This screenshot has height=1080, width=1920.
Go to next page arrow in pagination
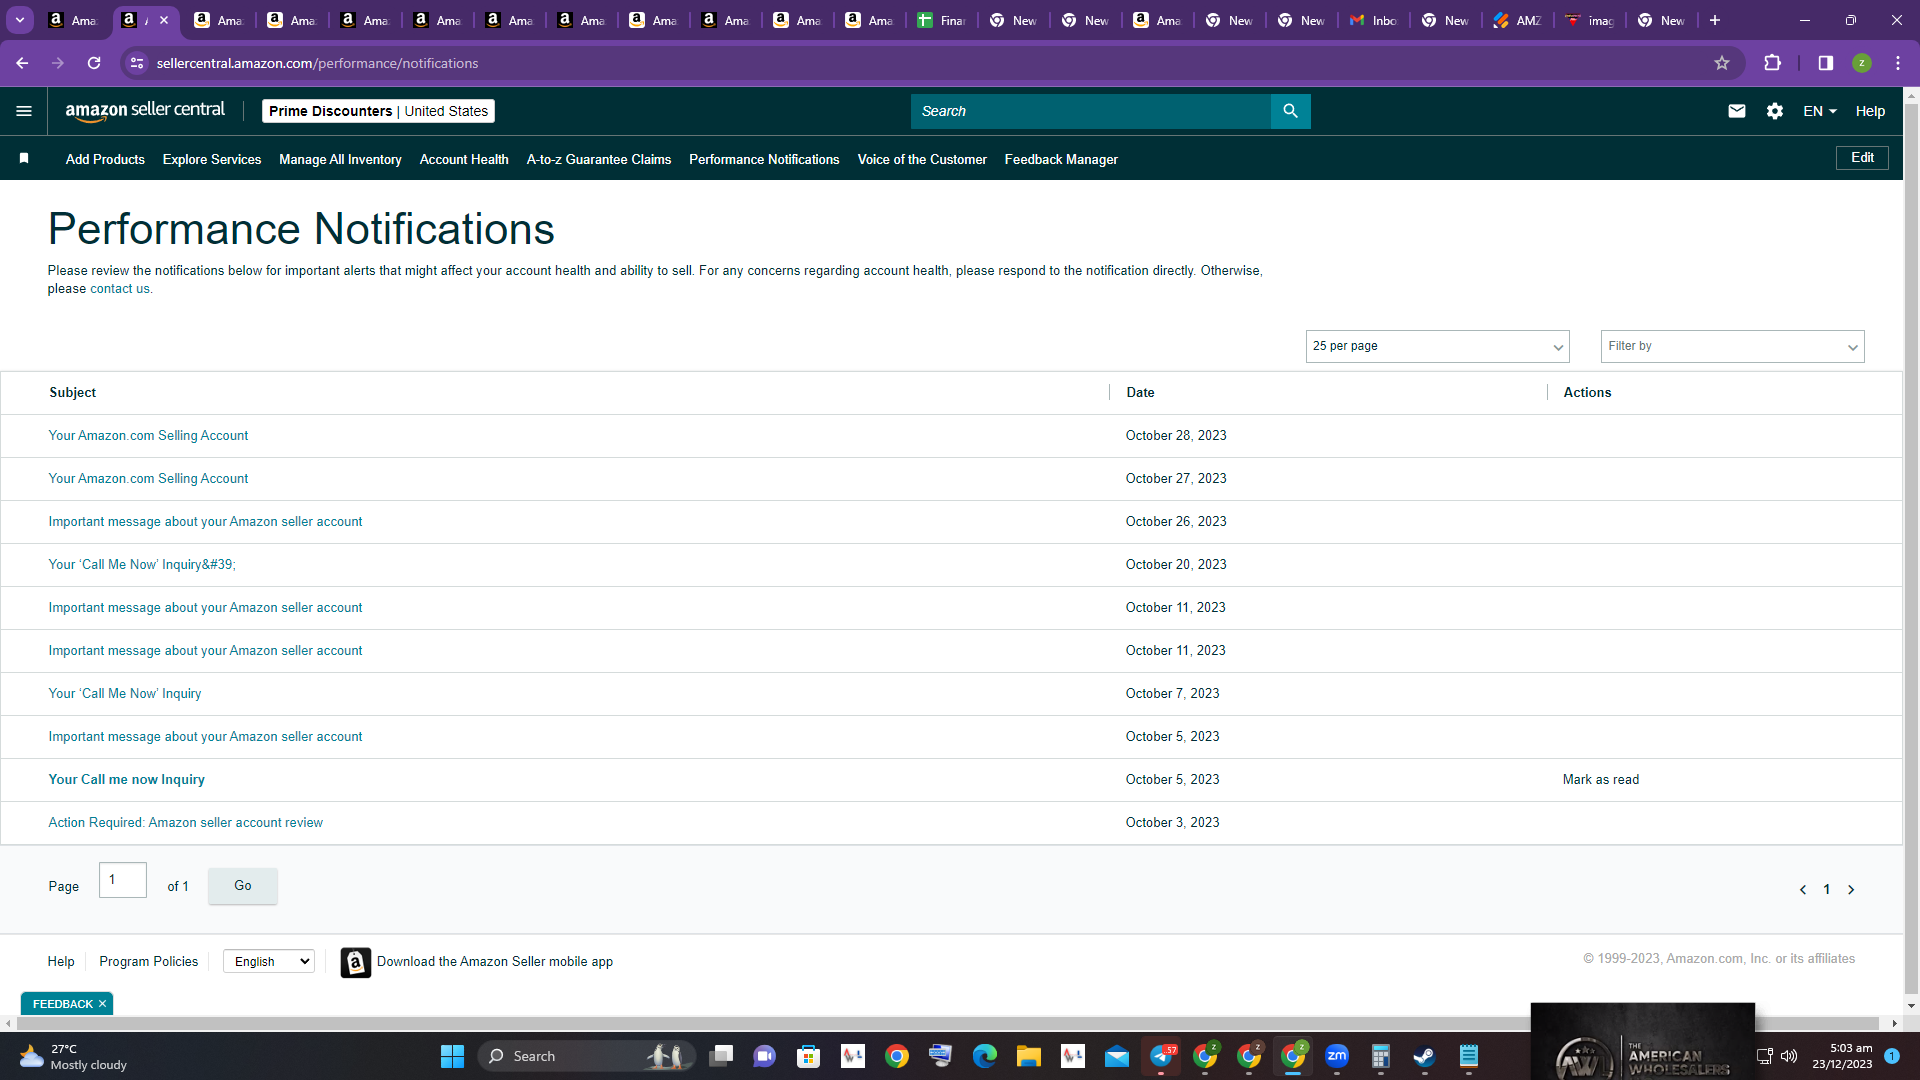click(x=1851, y=890)
